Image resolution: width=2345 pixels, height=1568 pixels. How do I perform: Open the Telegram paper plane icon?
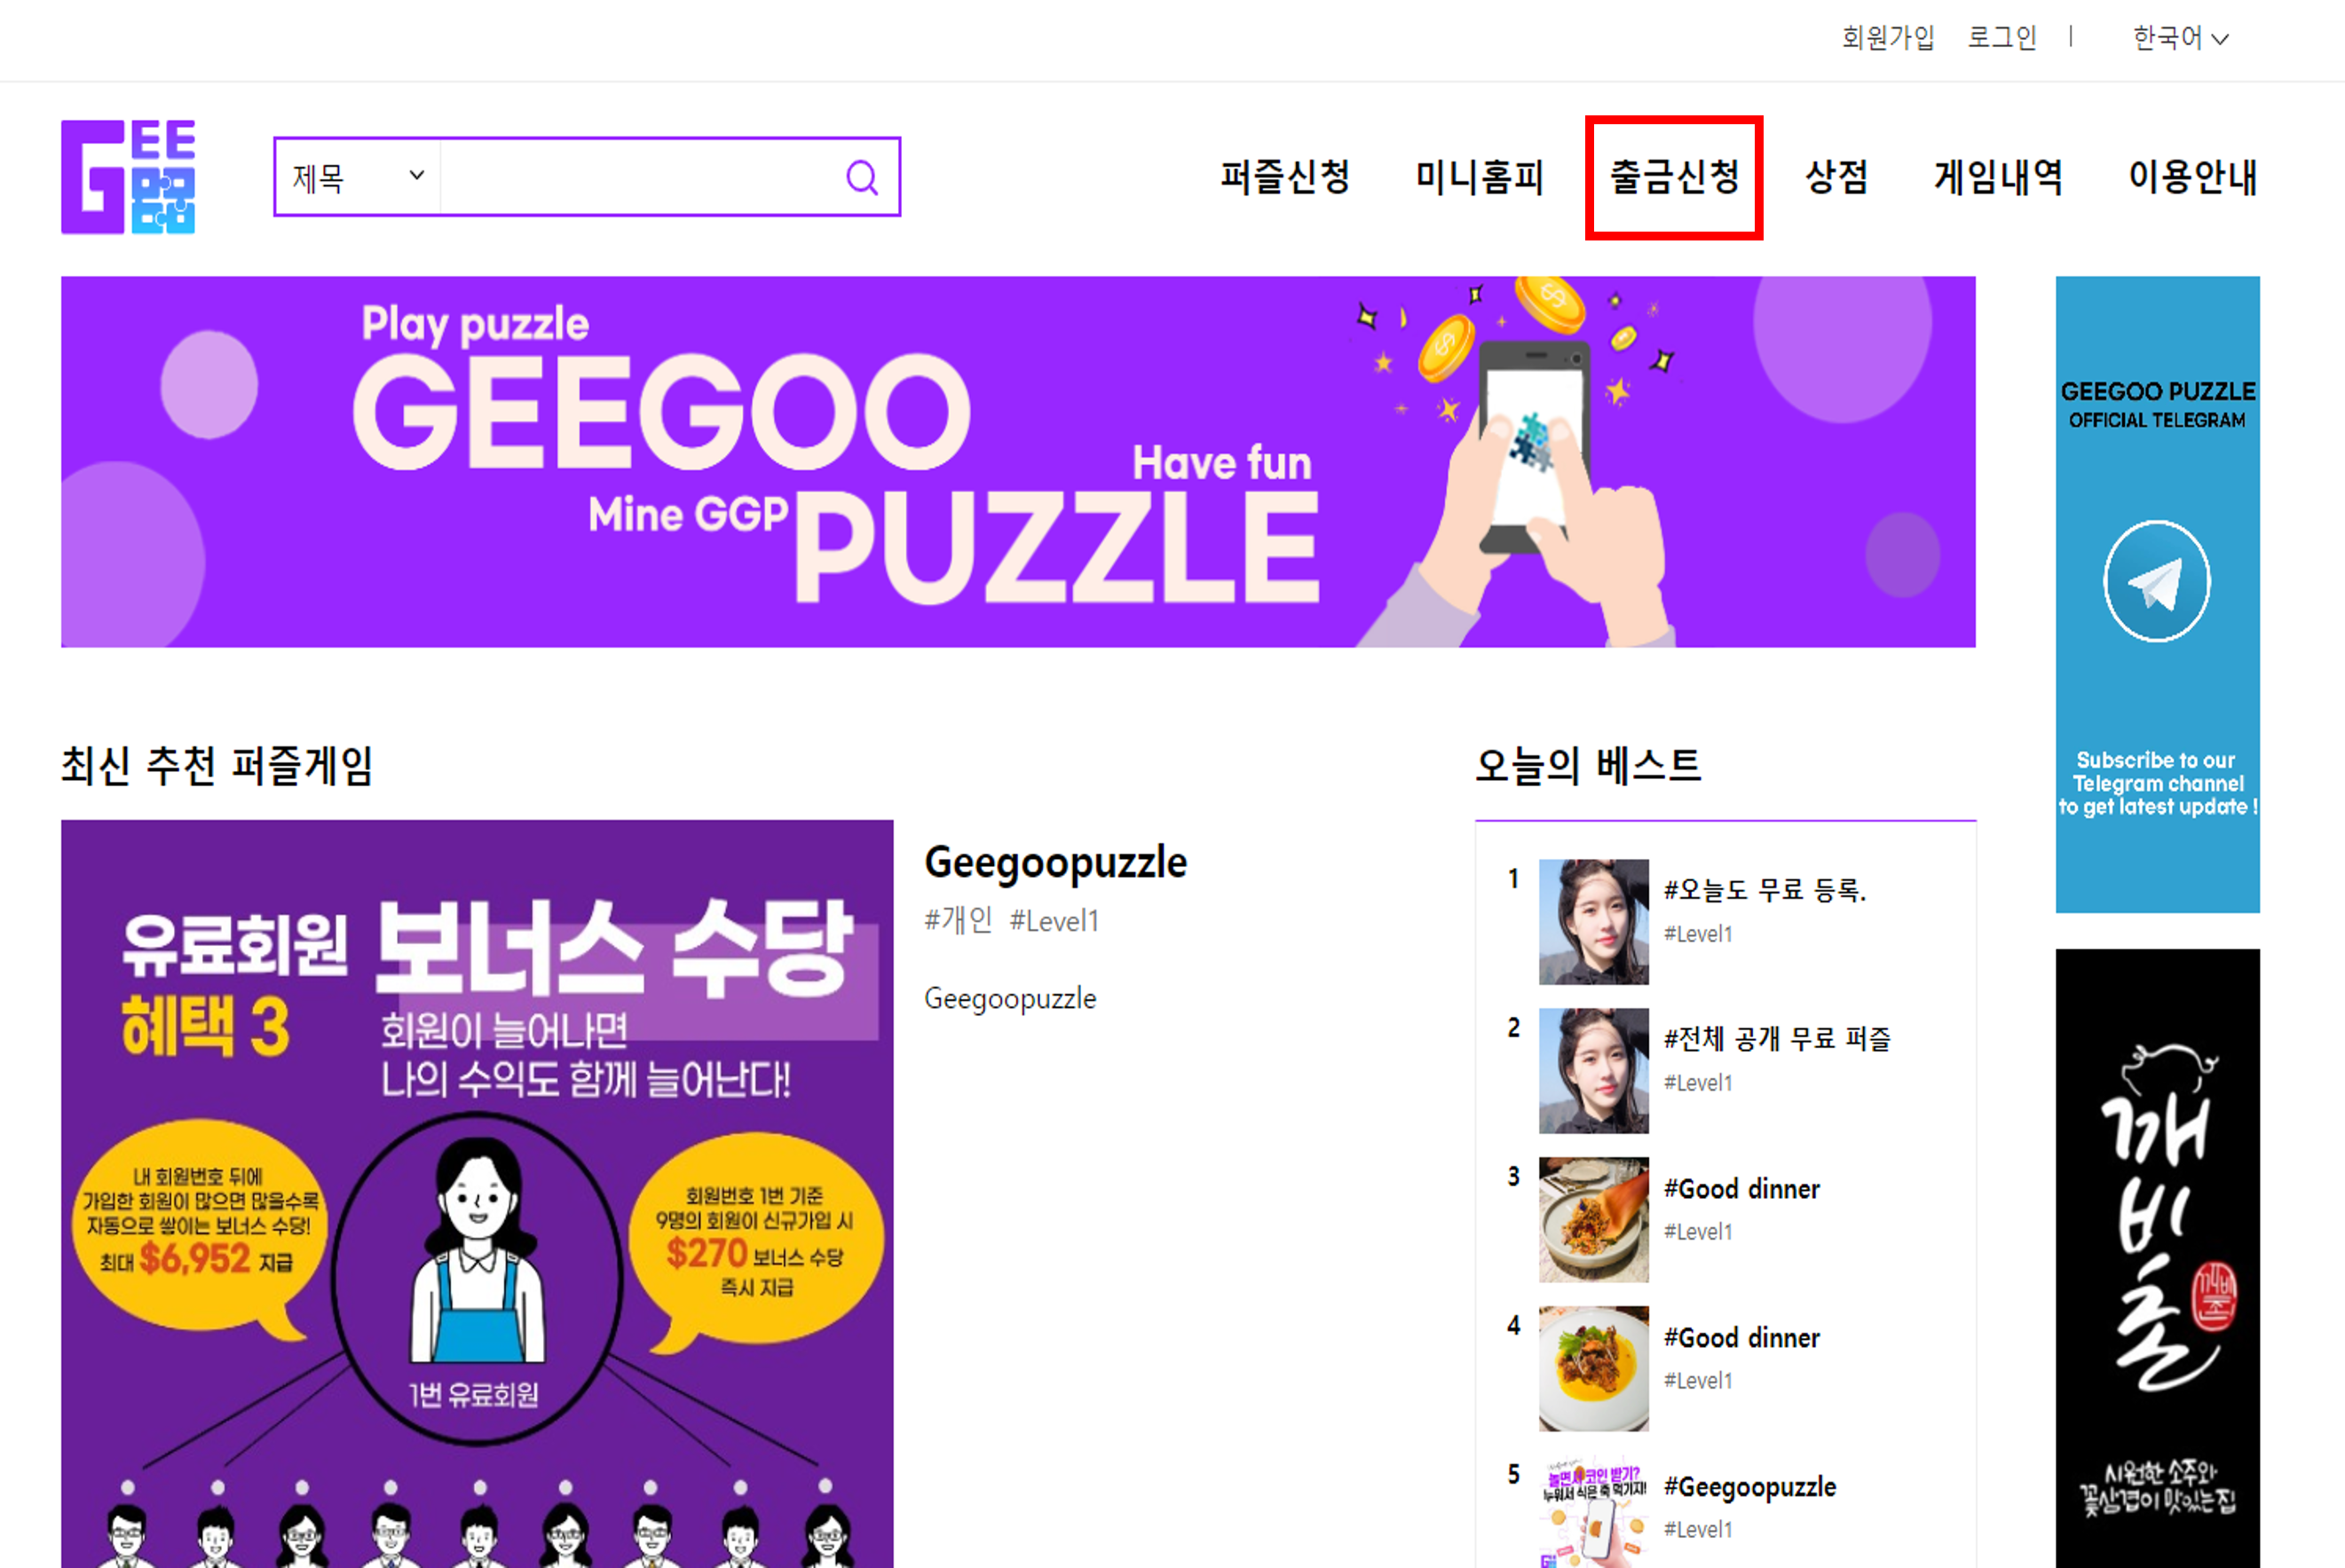click(2157, 581)
